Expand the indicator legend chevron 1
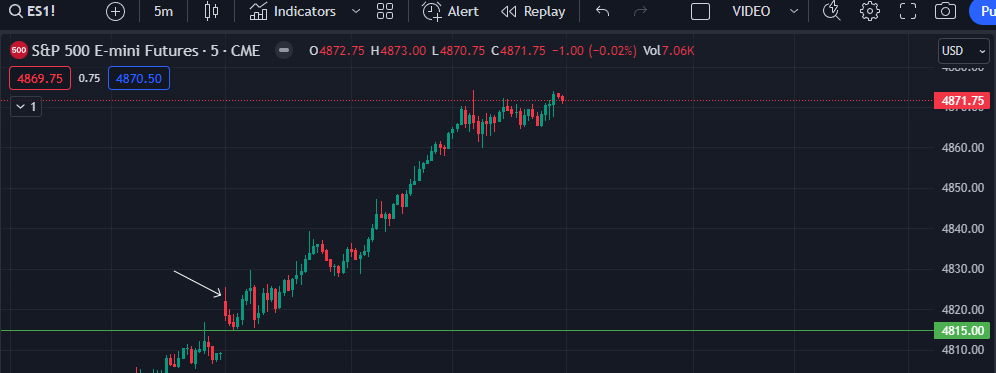The height and width of the screenshot is (373, 996). (x=26, y=107)
